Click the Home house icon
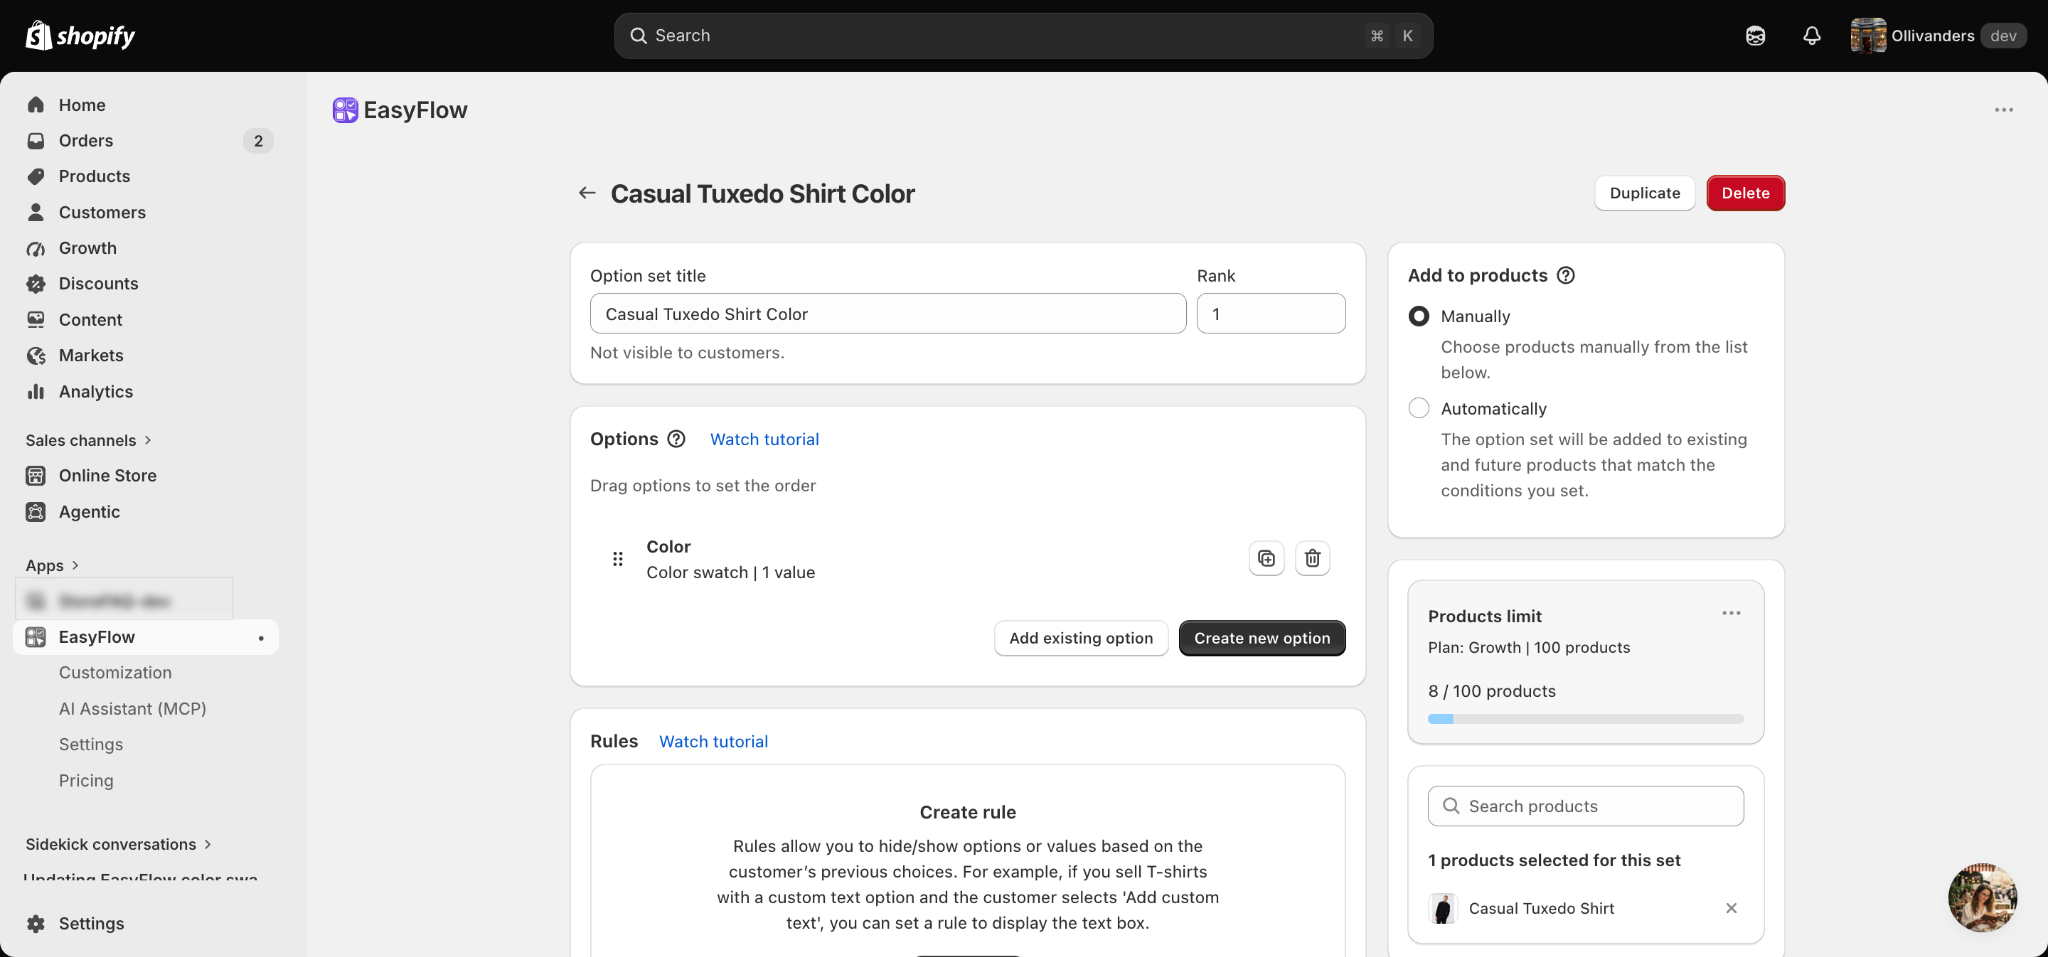This screenshot has width=2048, height=957. pyautogui.click(x=36, y=105)
